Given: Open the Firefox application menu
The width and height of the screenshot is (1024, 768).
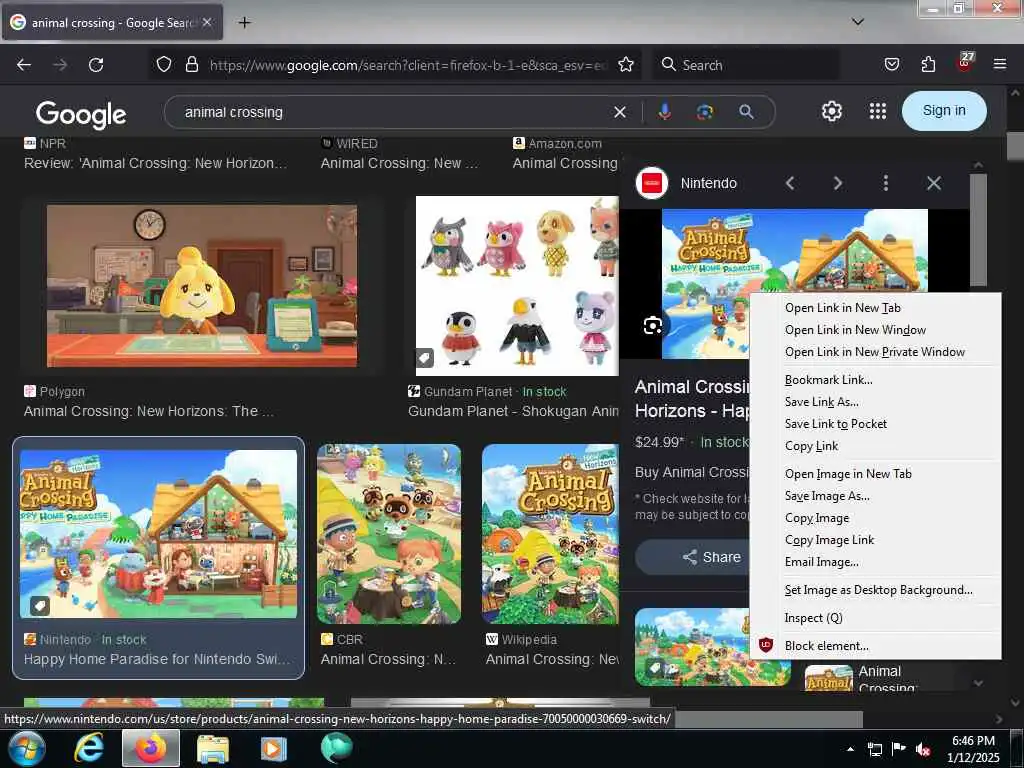Looking at the screenshot, I should click(x=999, y=64).
